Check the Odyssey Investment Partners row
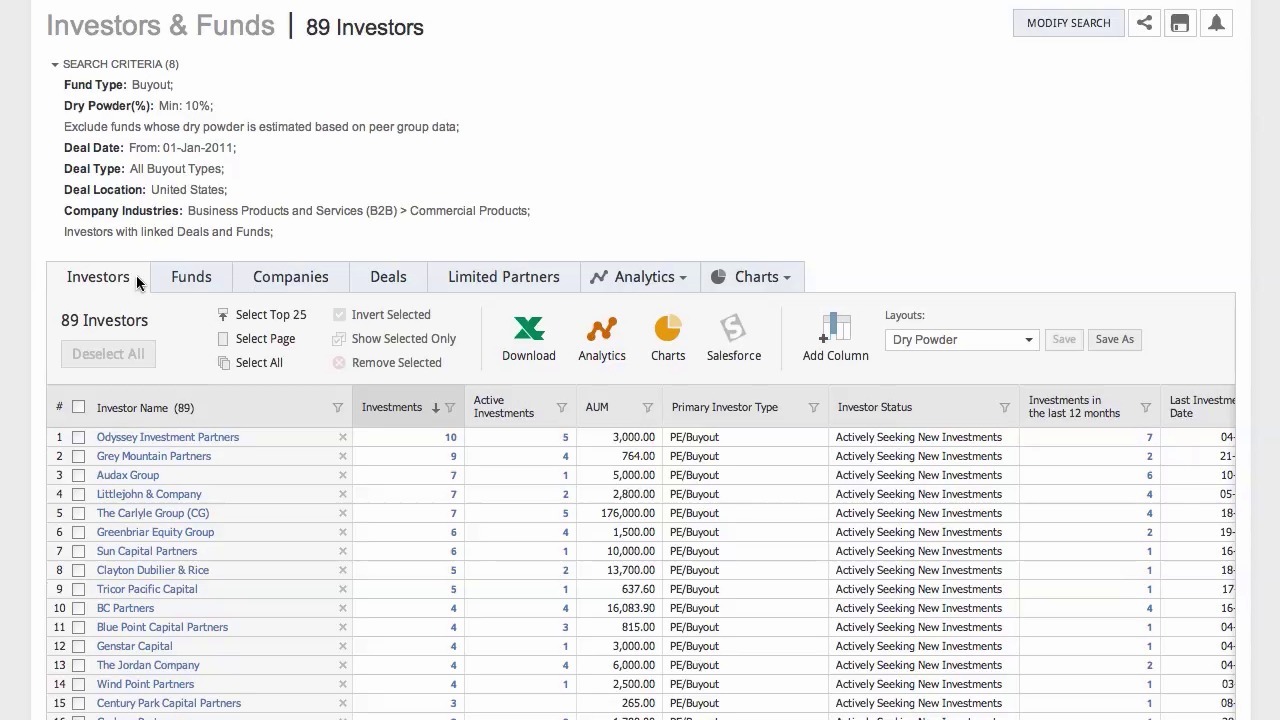 [x=78, y=437]
